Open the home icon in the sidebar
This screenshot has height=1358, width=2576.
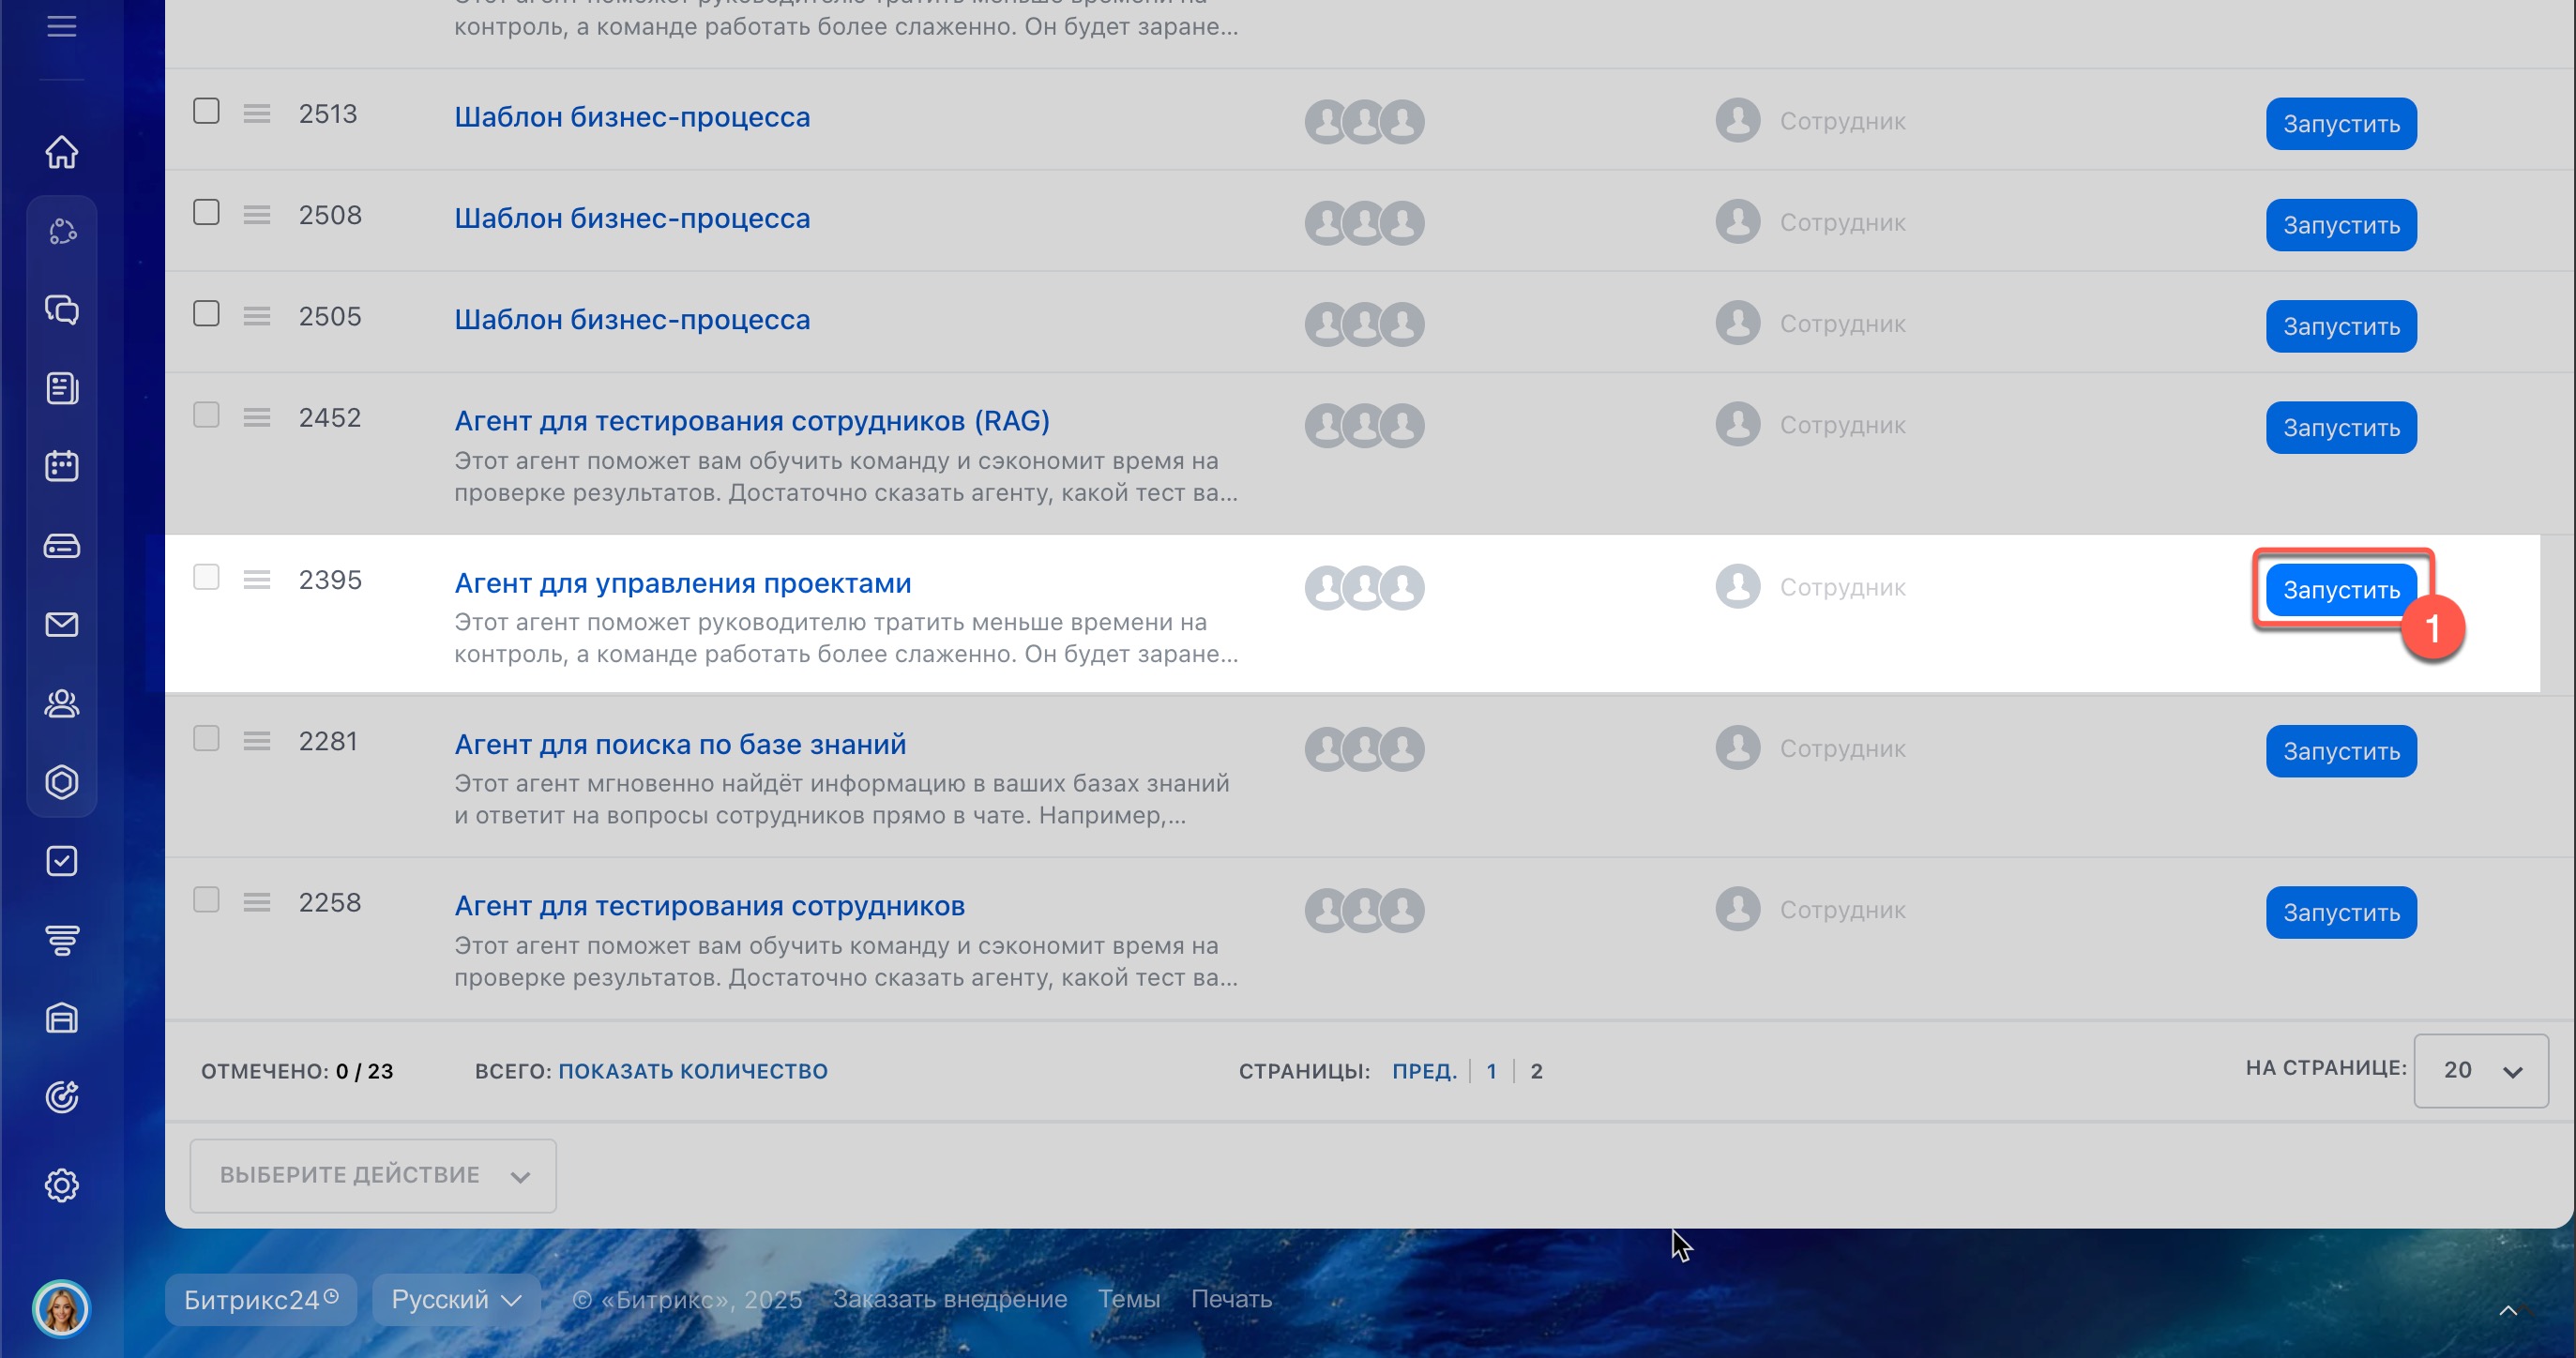pyautogui.click(x=61, y=152)
